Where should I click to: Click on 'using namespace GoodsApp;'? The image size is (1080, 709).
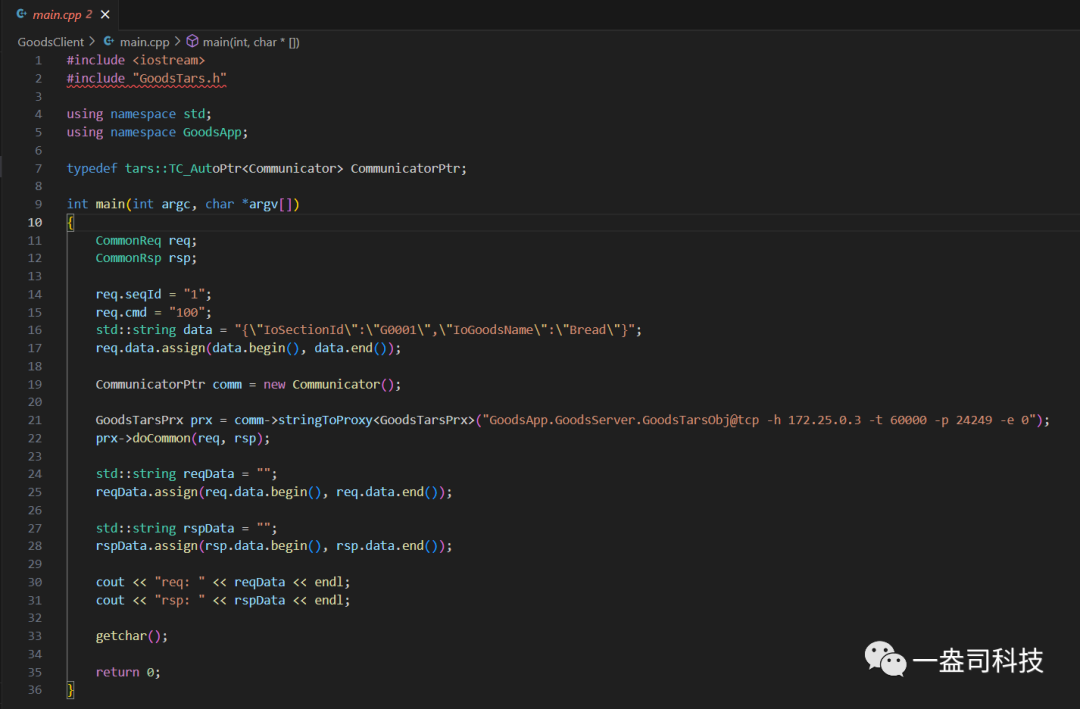[157, 132]
